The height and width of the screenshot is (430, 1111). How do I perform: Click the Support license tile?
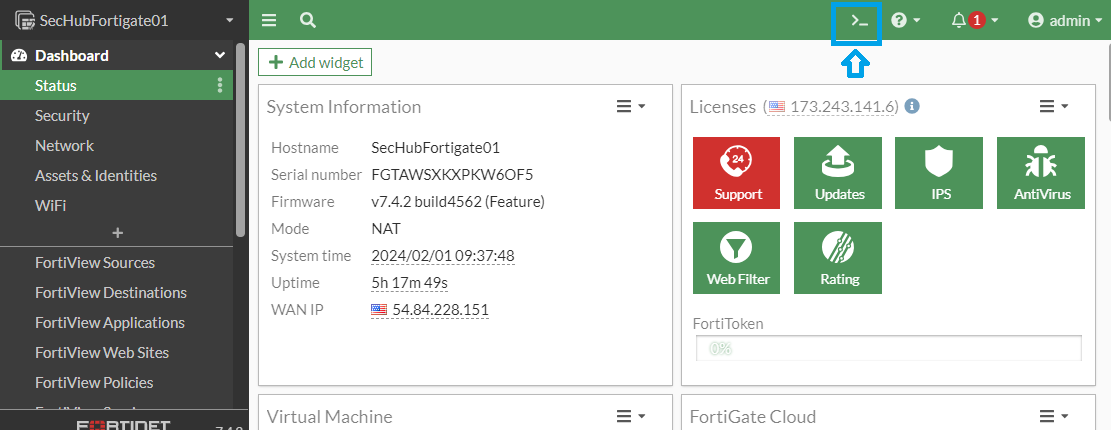click(x=736, y=173)
